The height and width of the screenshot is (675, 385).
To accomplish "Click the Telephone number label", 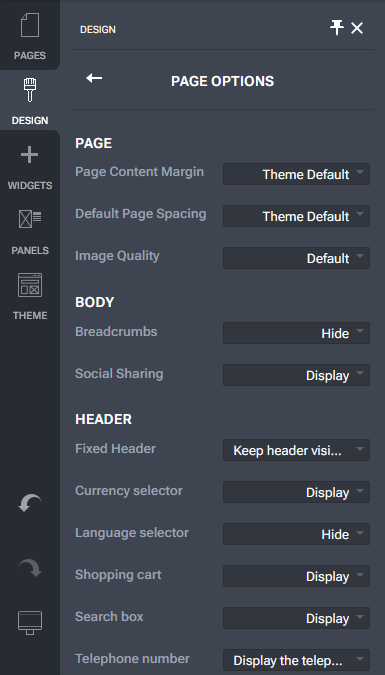I will [132, 659].
